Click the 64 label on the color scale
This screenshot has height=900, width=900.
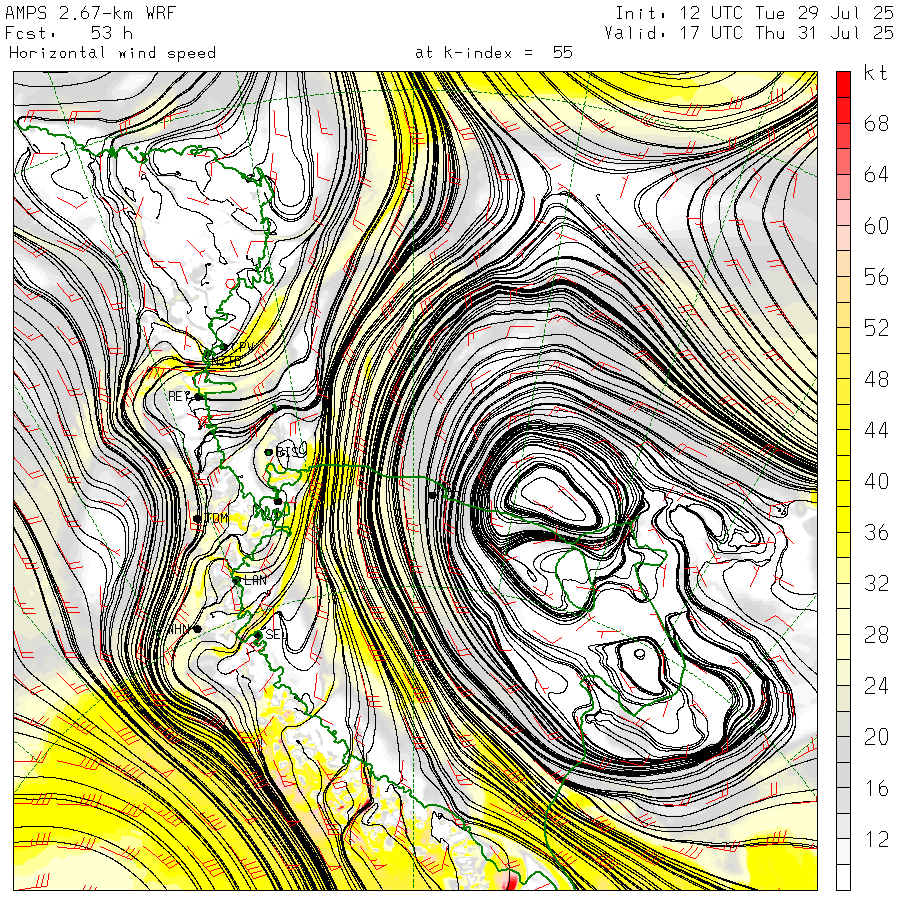pos(876,175)
